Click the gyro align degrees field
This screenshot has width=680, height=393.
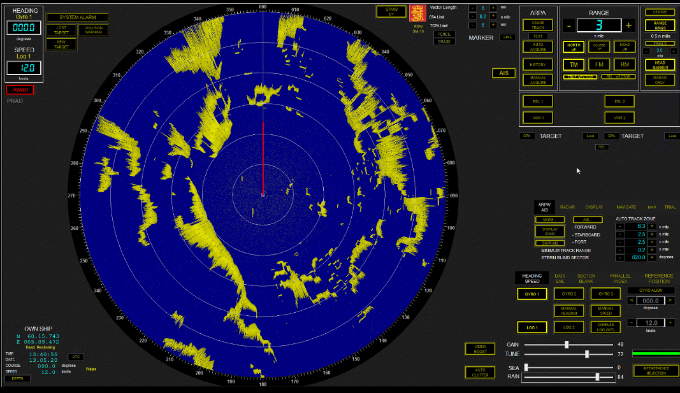[x=651, y=300]
